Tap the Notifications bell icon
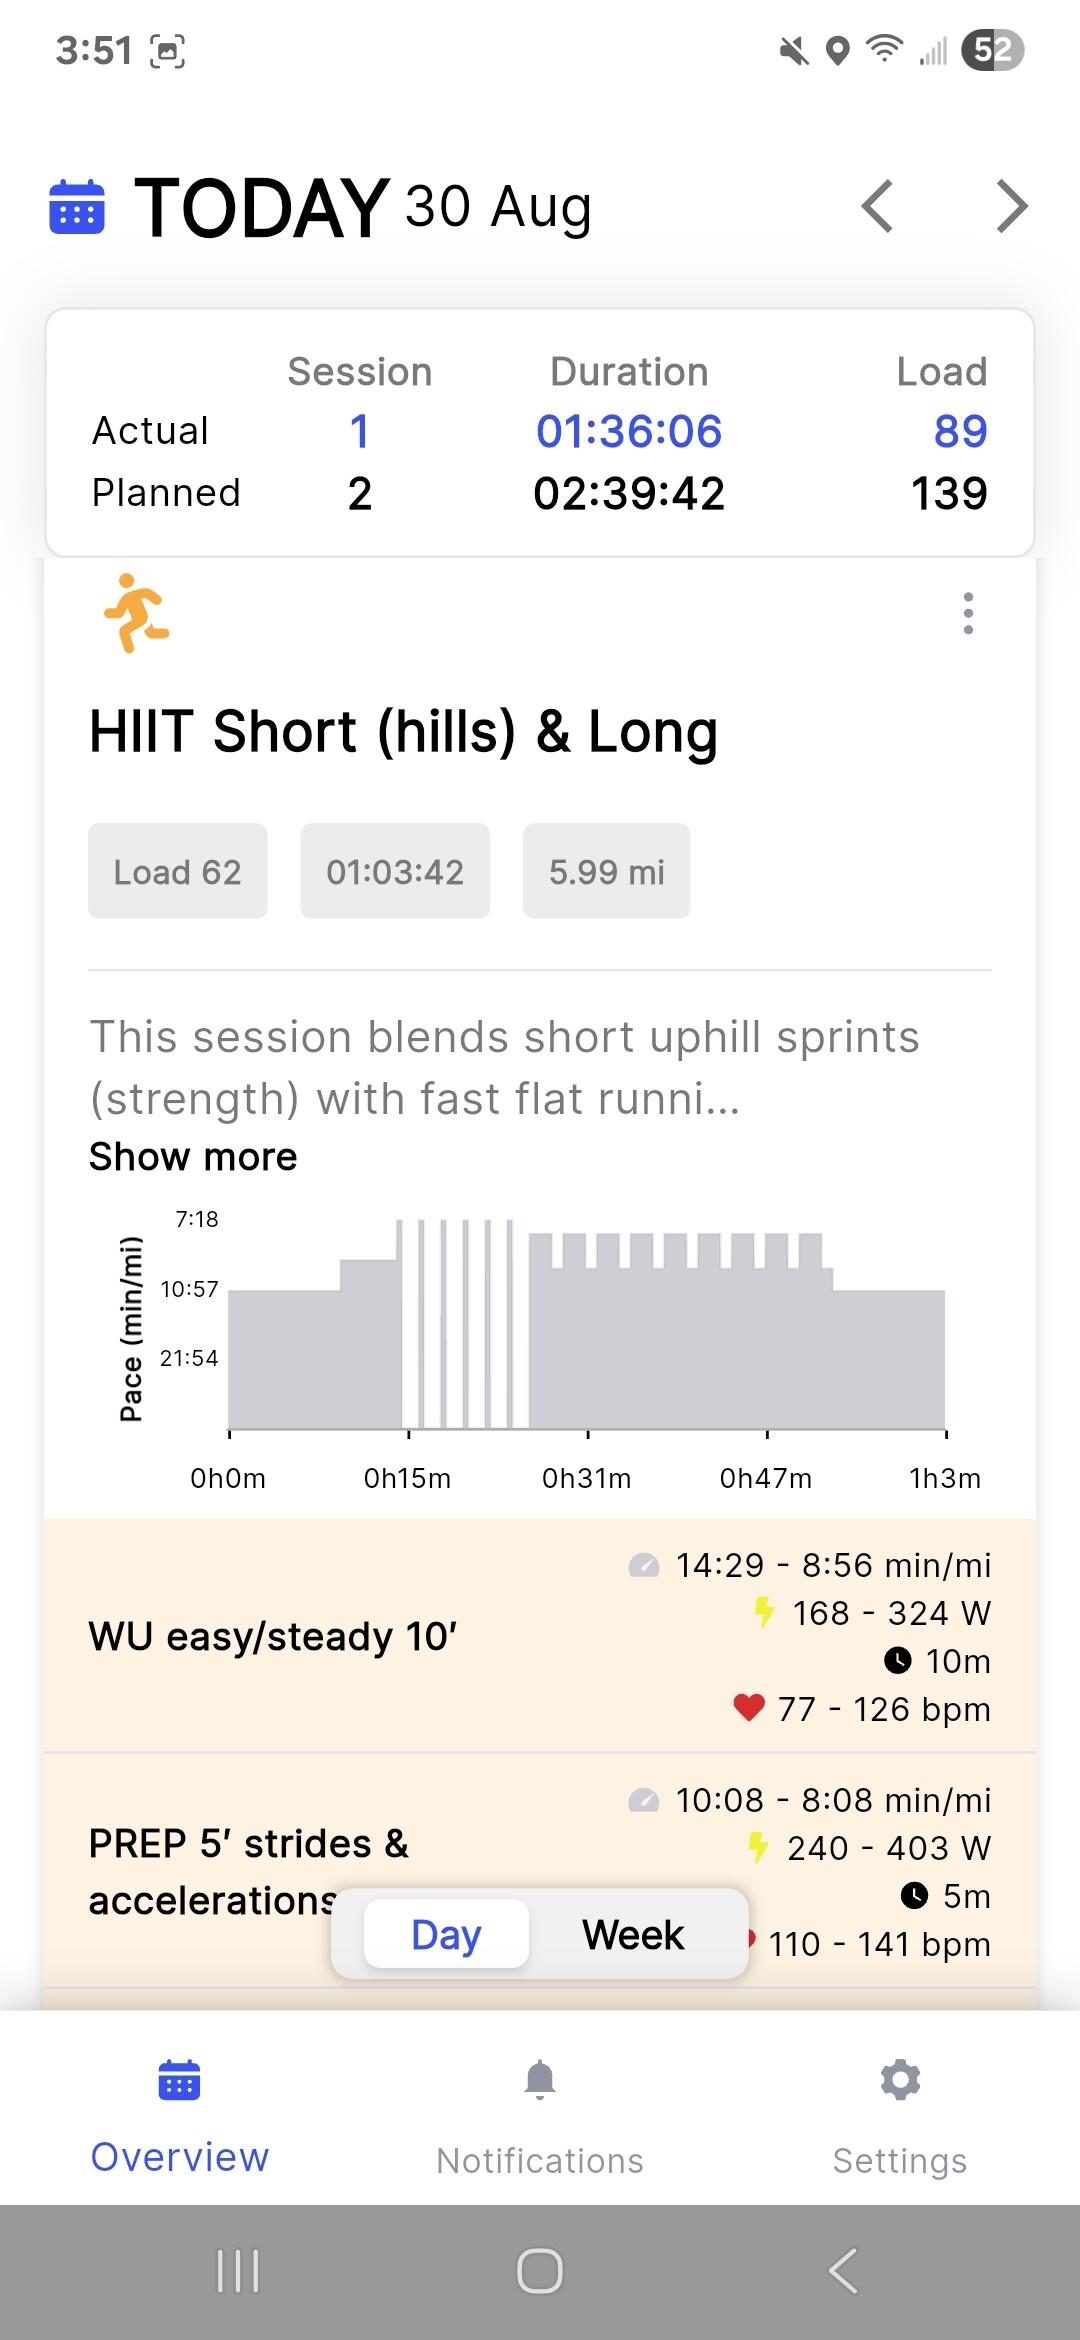The image size is (1080, 2340). point(540,2080)
